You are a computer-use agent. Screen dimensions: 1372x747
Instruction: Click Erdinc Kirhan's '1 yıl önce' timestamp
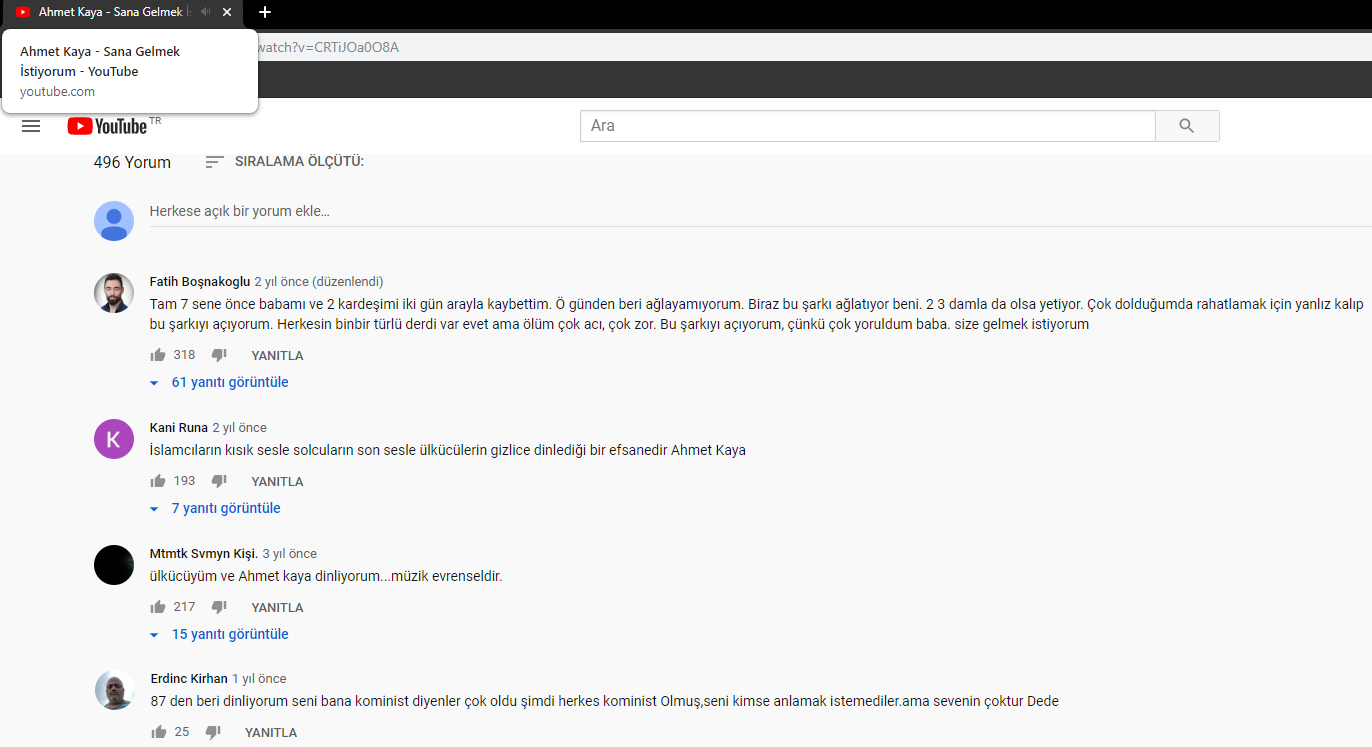tap(260, 679)
